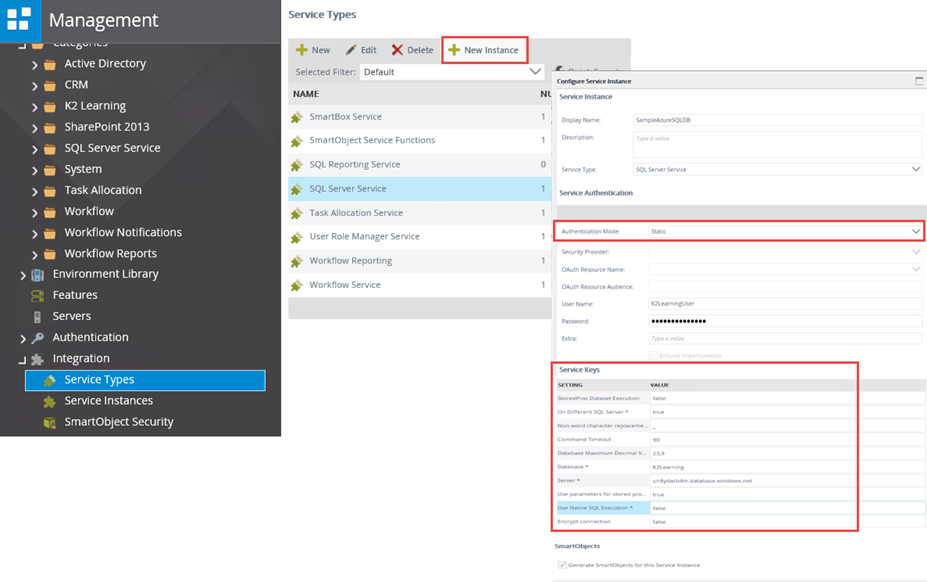
Task: Edit the On Different SQL Server value
Action: pos(787,412)
